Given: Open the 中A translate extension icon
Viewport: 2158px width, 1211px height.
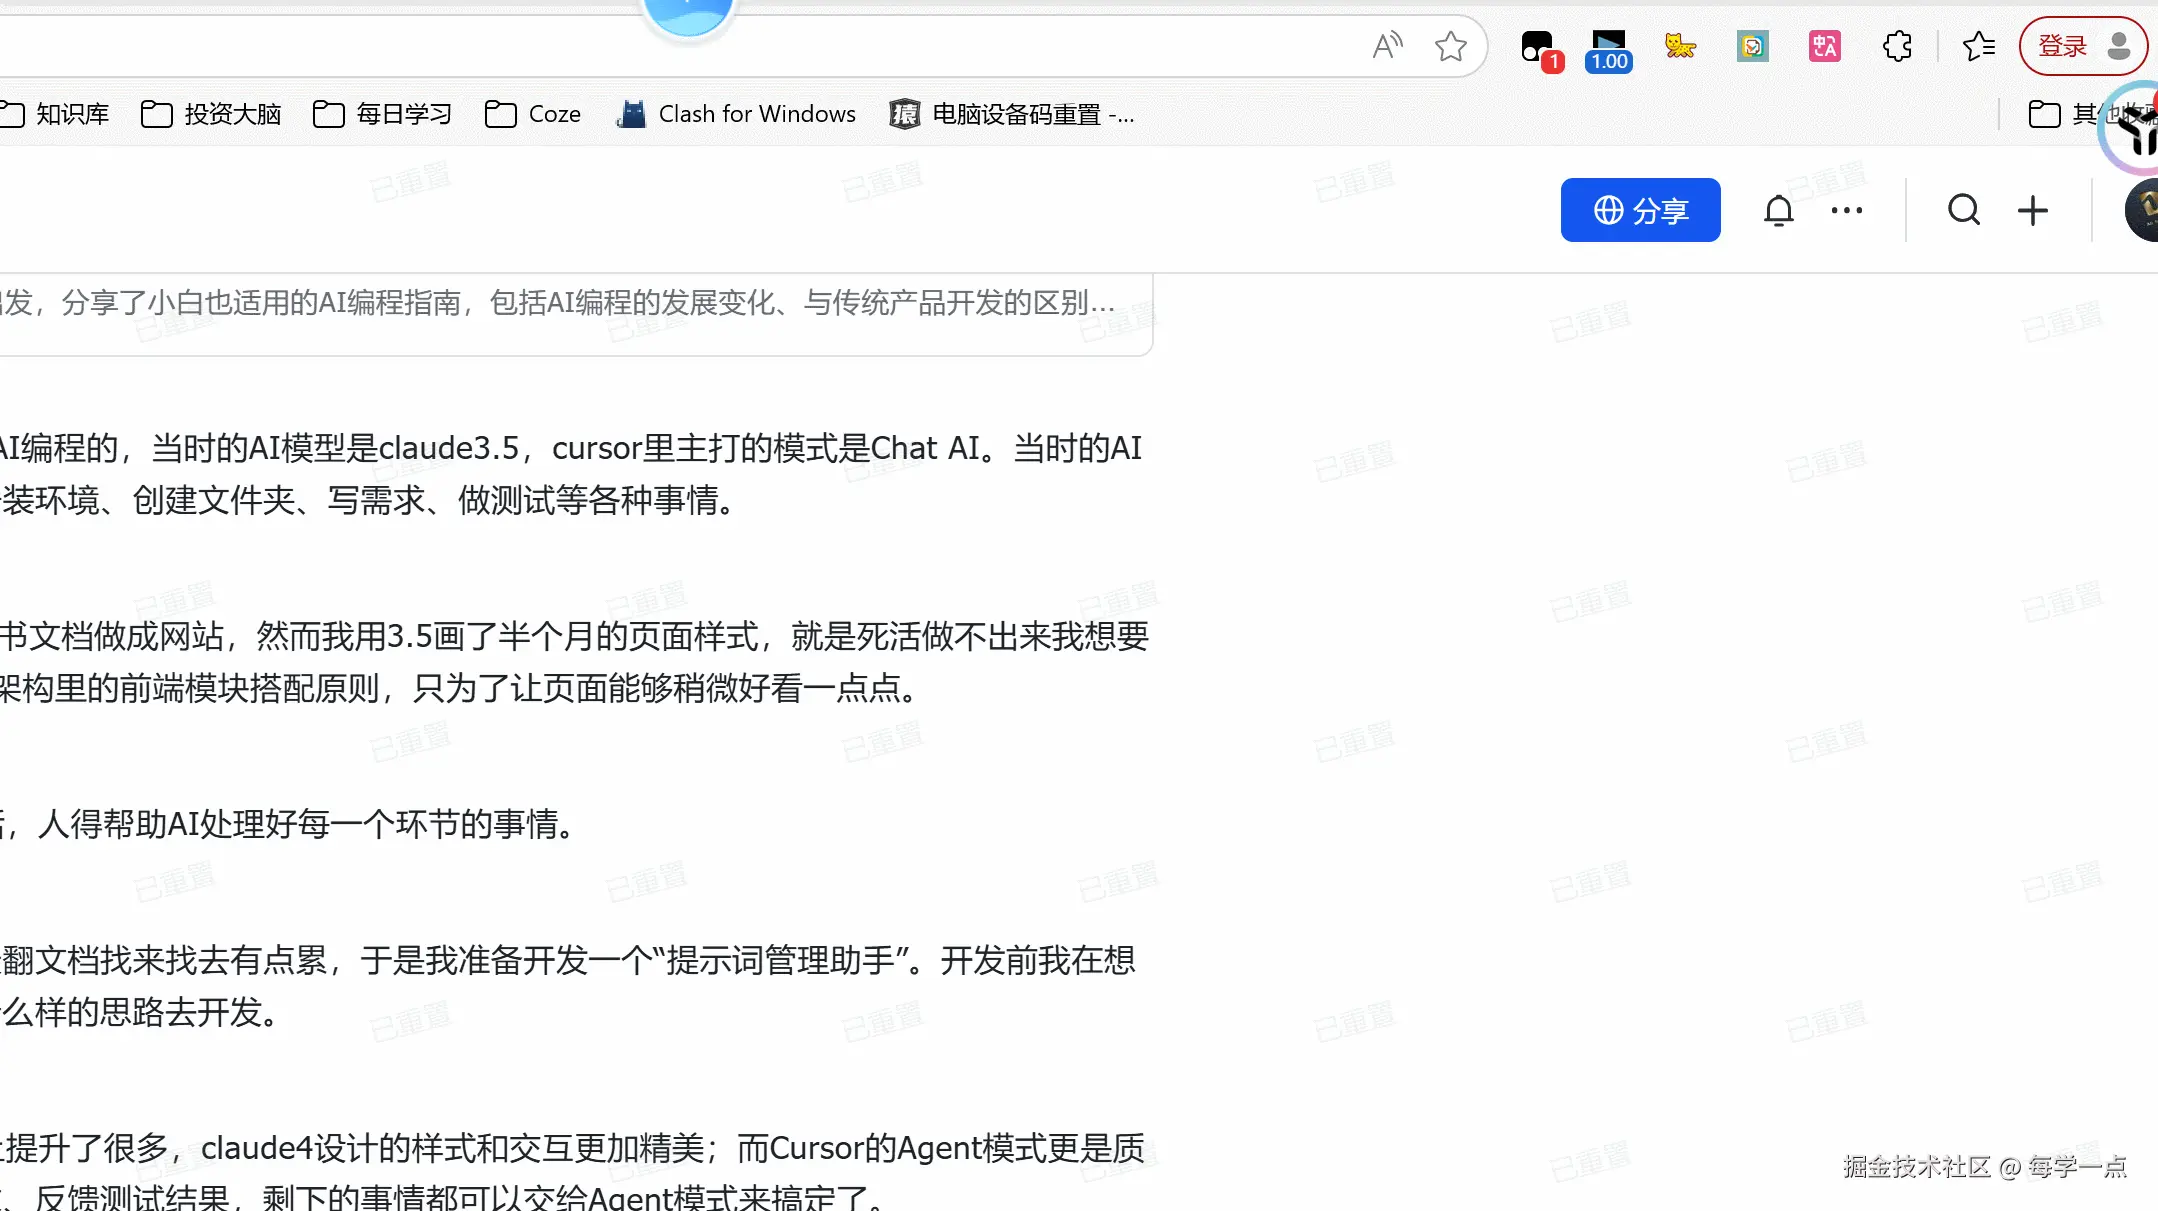Looking at the screenshot, I should pos(1823,46).
